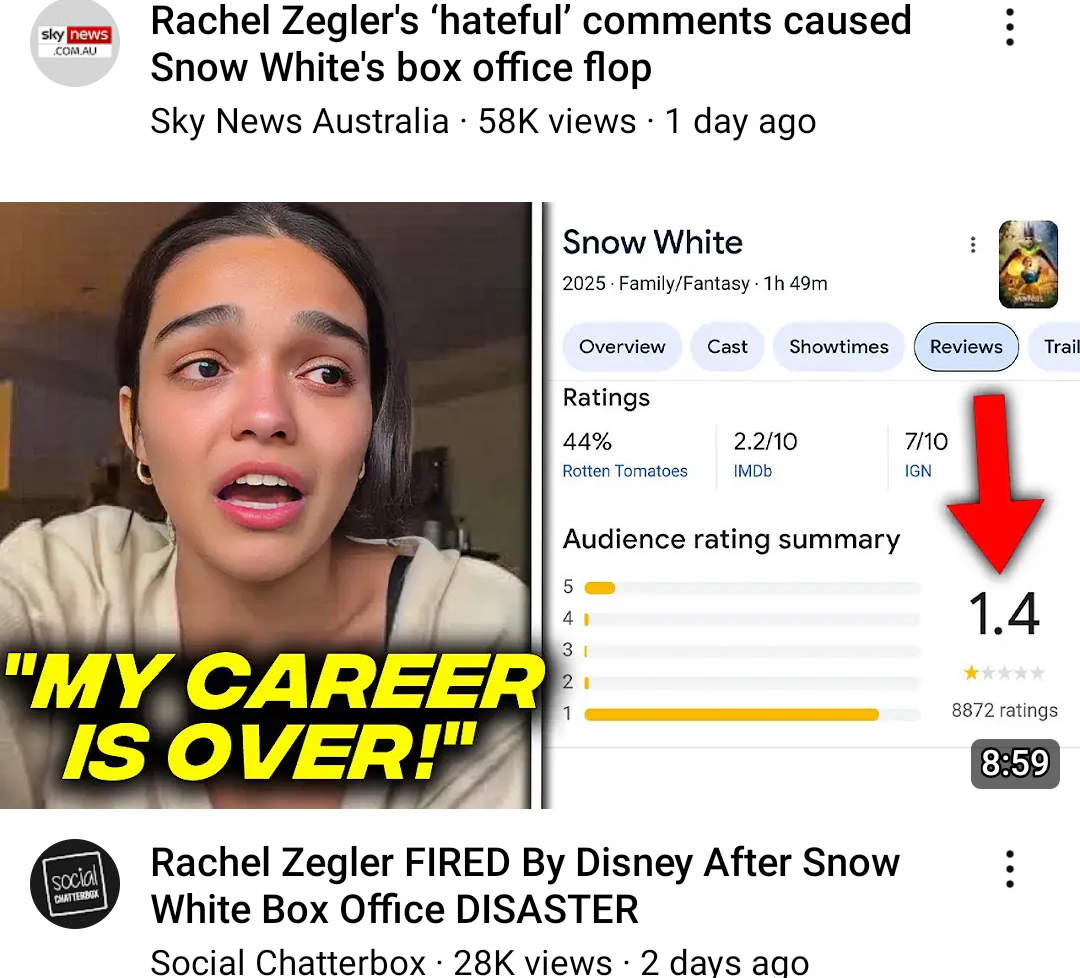This screenshot has width=1080, height=978.
Task: Open the Social Chatterbox channel avatar
Action: 75,884
